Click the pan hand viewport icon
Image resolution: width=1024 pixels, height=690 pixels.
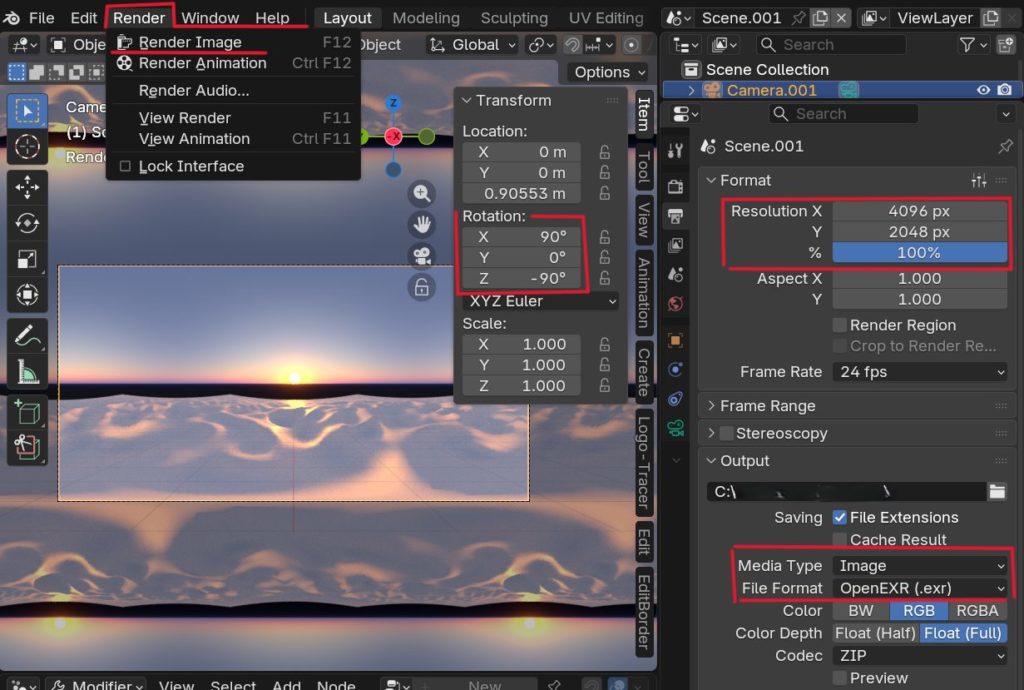point(422,225)
